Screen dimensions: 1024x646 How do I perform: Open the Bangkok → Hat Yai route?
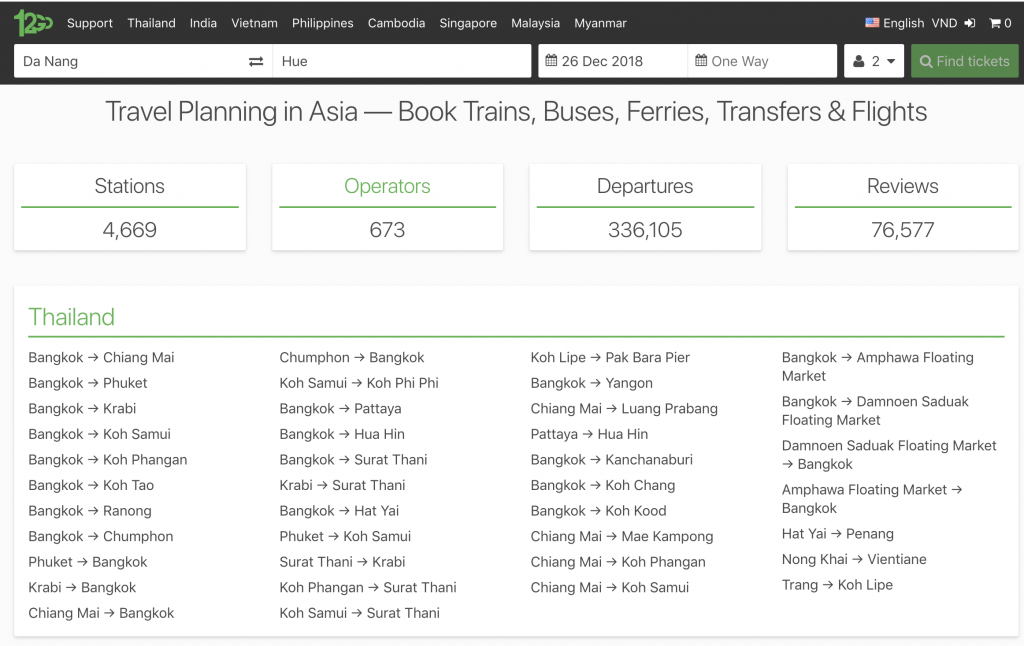click(x=339, y=510)
